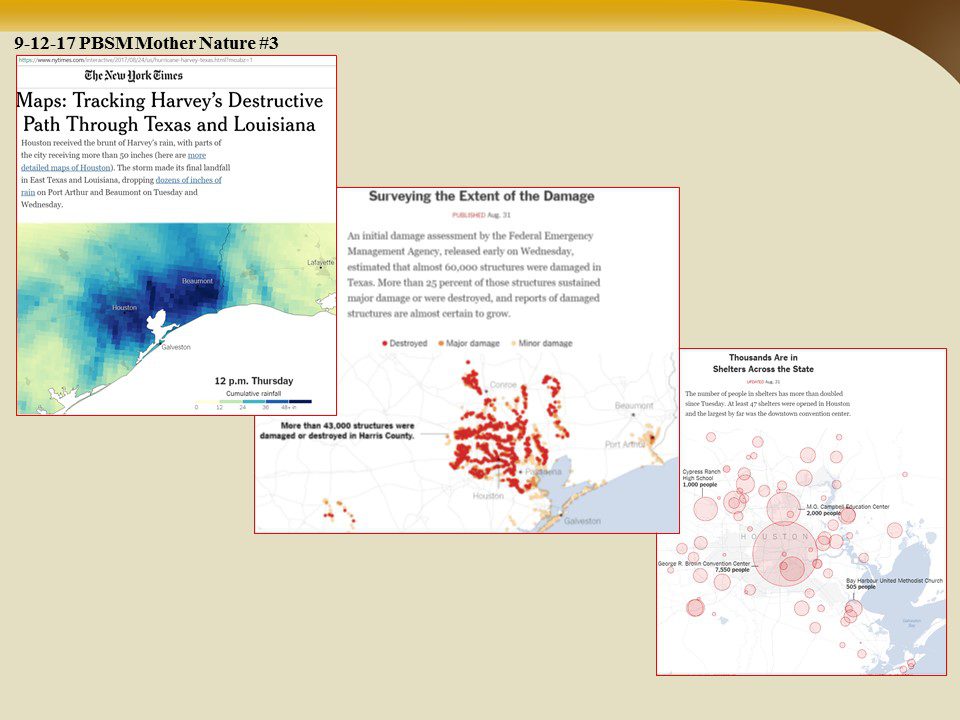
Task: Click the 'Bay Harbour United Methodist Church' label
Action: pos(894,583)
